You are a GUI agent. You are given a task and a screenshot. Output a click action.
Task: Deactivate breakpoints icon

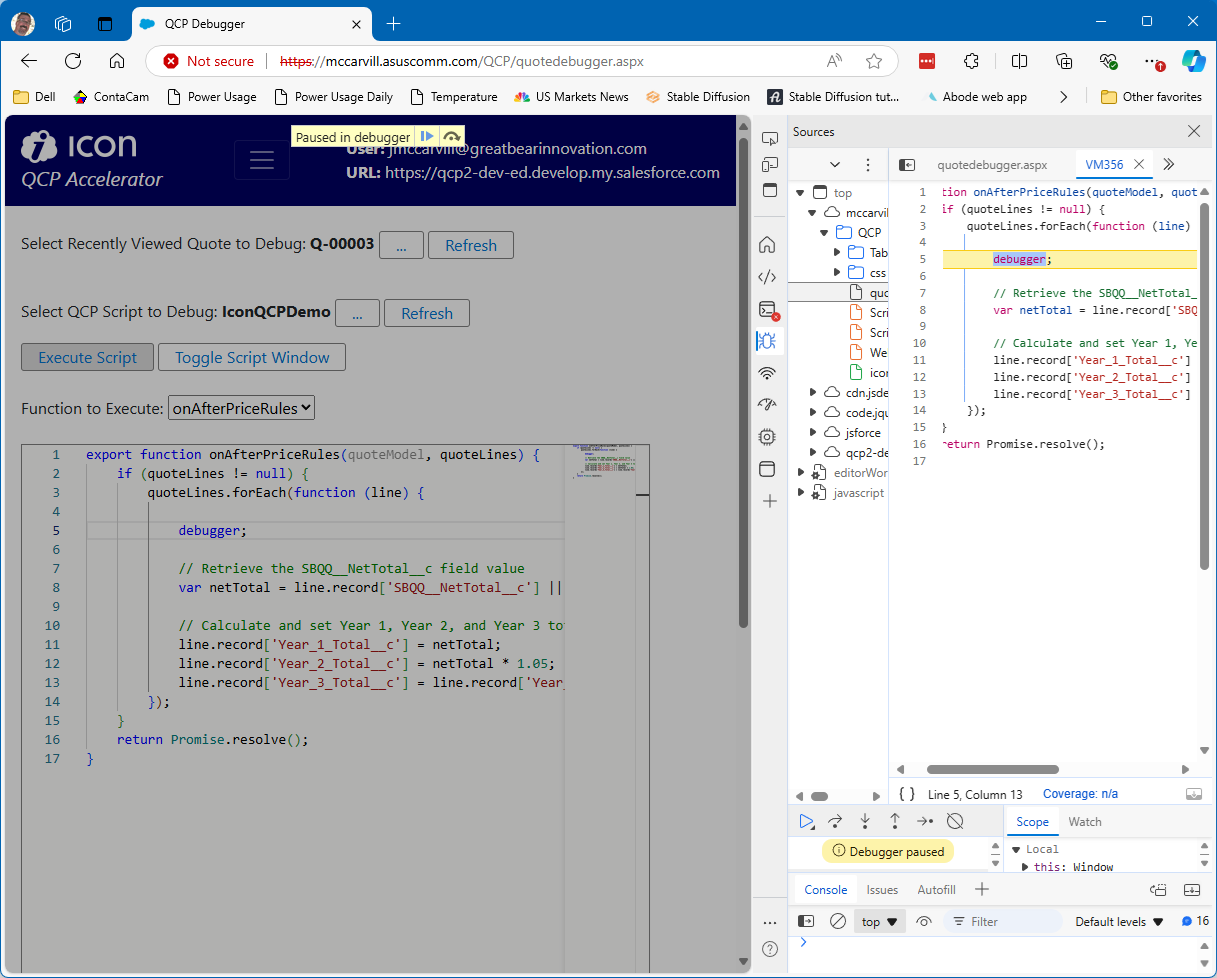pyautogui.click(x=955, y=821)
